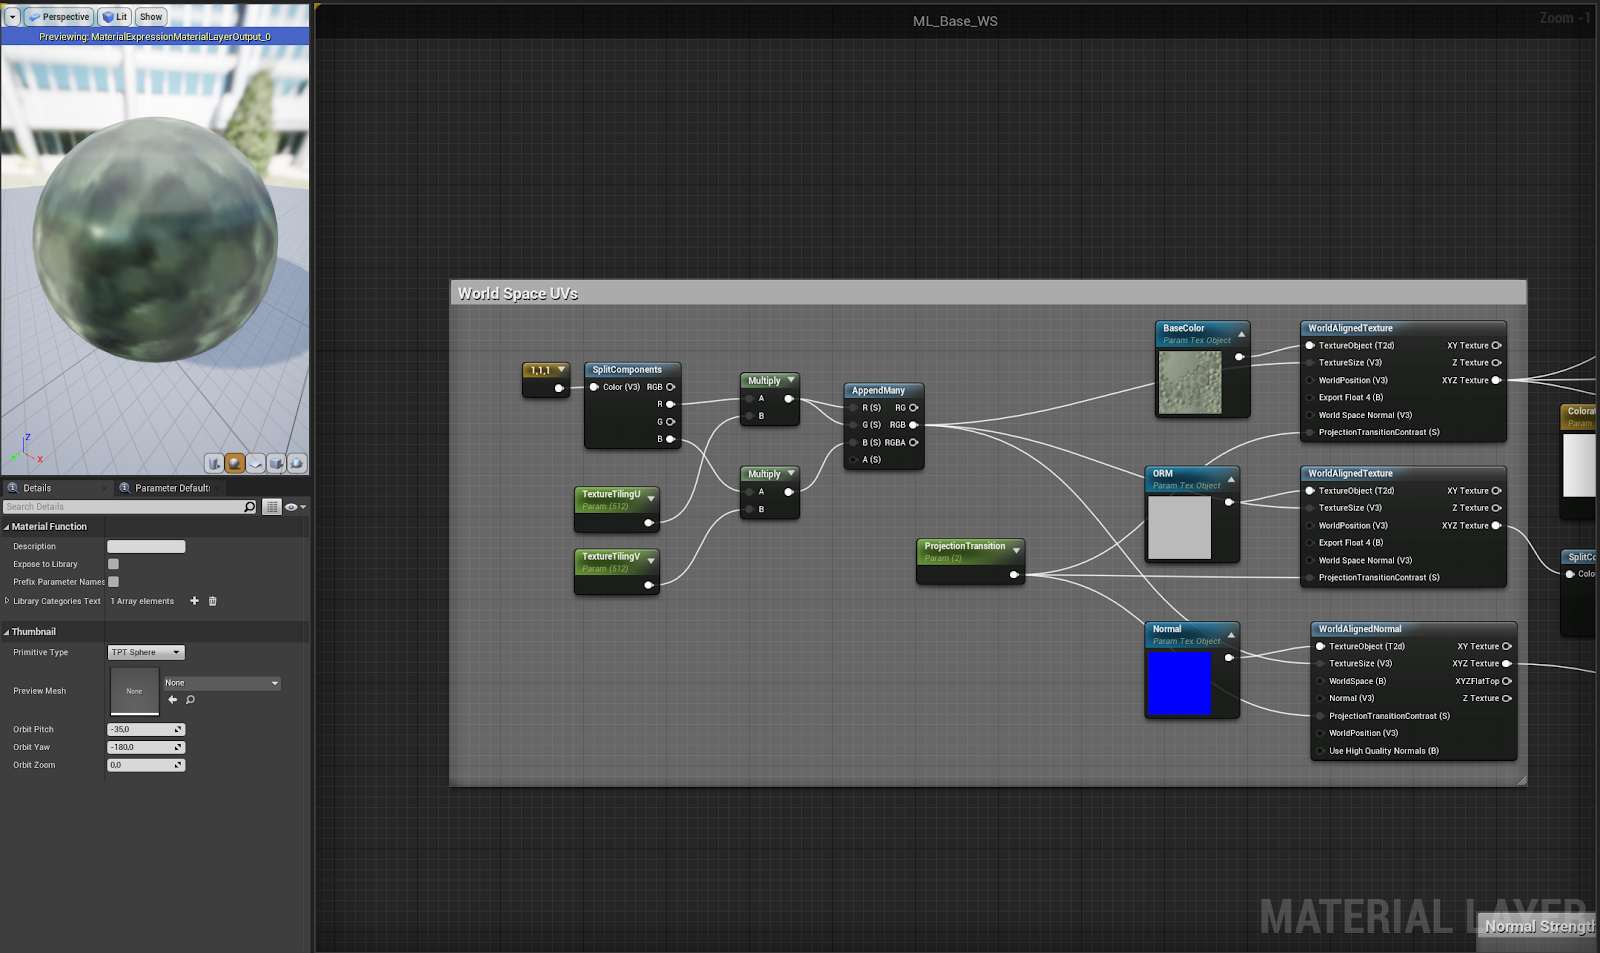This screenshot has height=953, width=1600.
Task: Close the Parameter Defaults tab
Action: pos(218,488)
